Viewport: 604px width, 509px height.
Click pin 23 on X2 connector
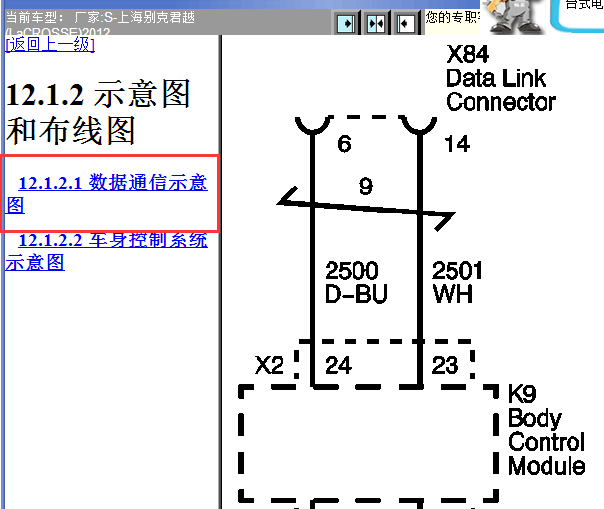pos(445,365)
